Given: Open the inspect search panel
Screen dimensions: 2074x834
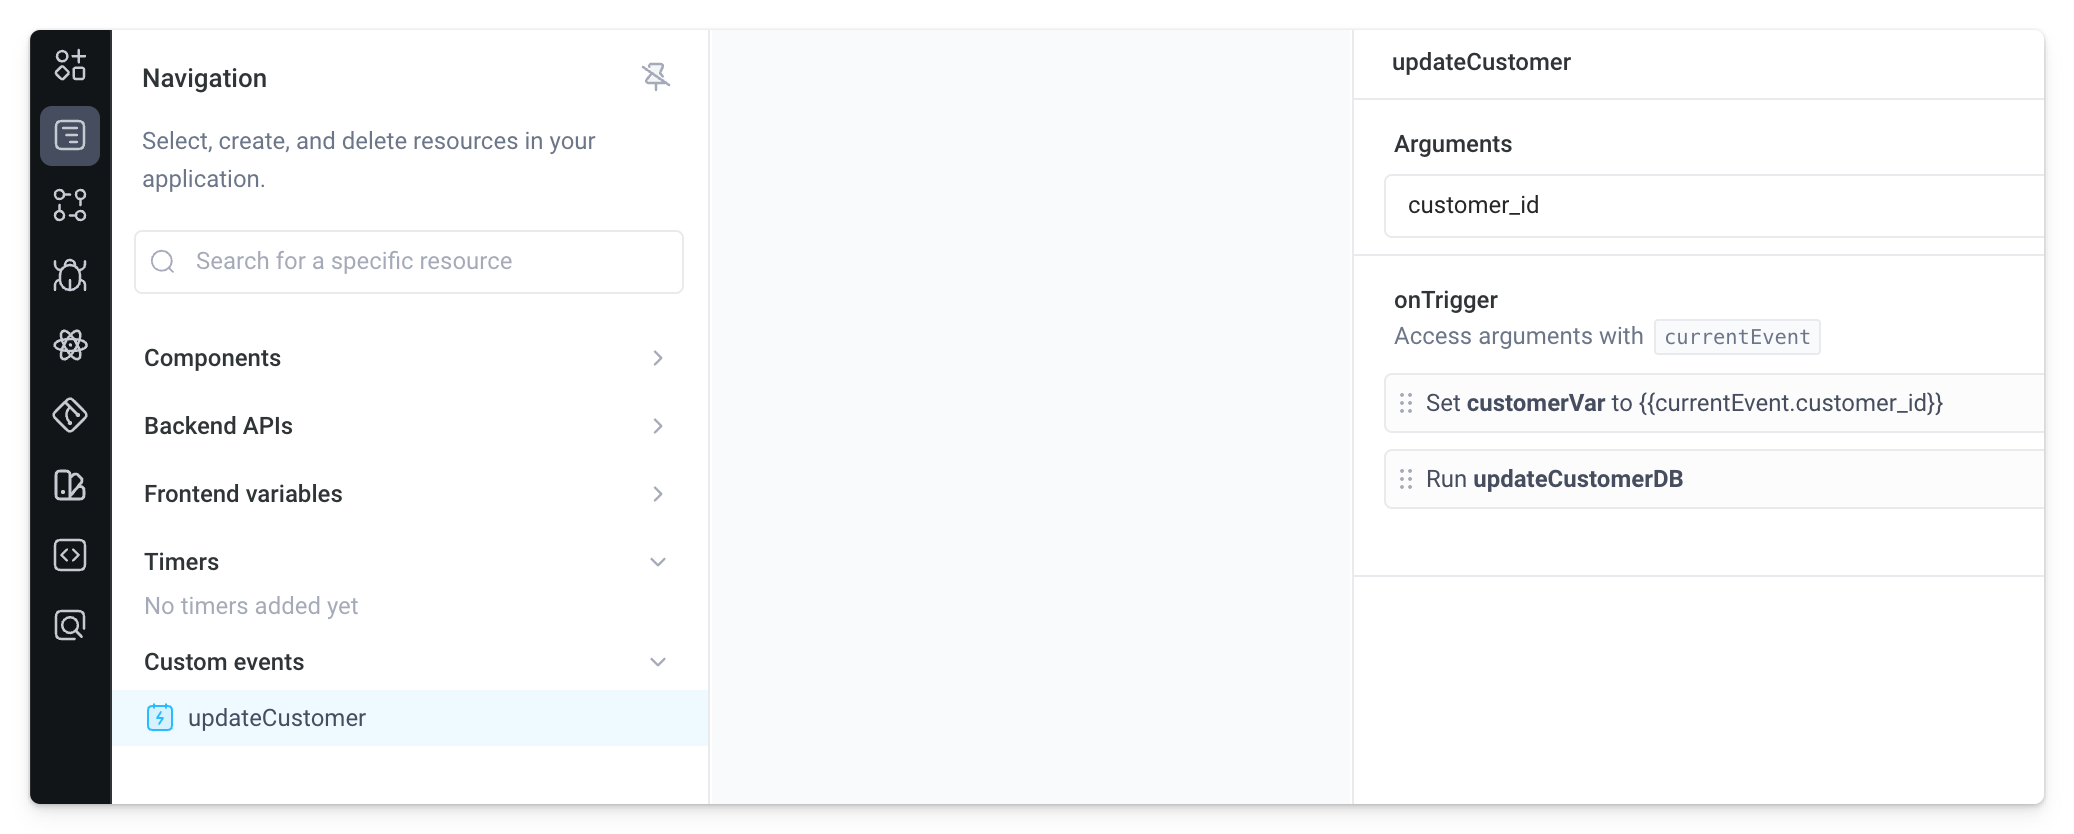Looking at the screenshot, I should [x=69, y=625].
